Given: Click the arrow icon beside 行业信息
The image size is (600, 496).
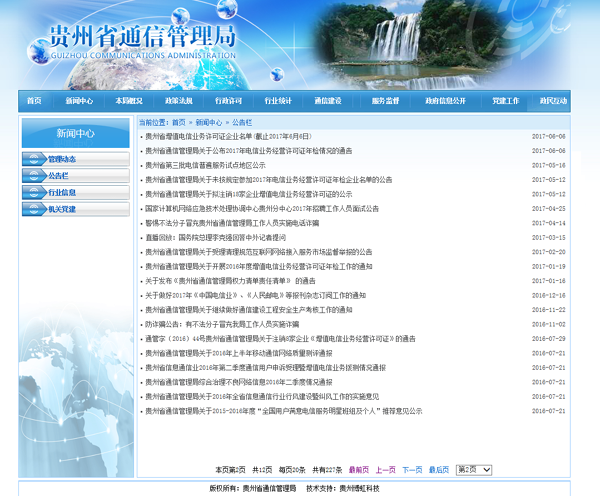Looking at the screenshot, I should tap(31, 192).
